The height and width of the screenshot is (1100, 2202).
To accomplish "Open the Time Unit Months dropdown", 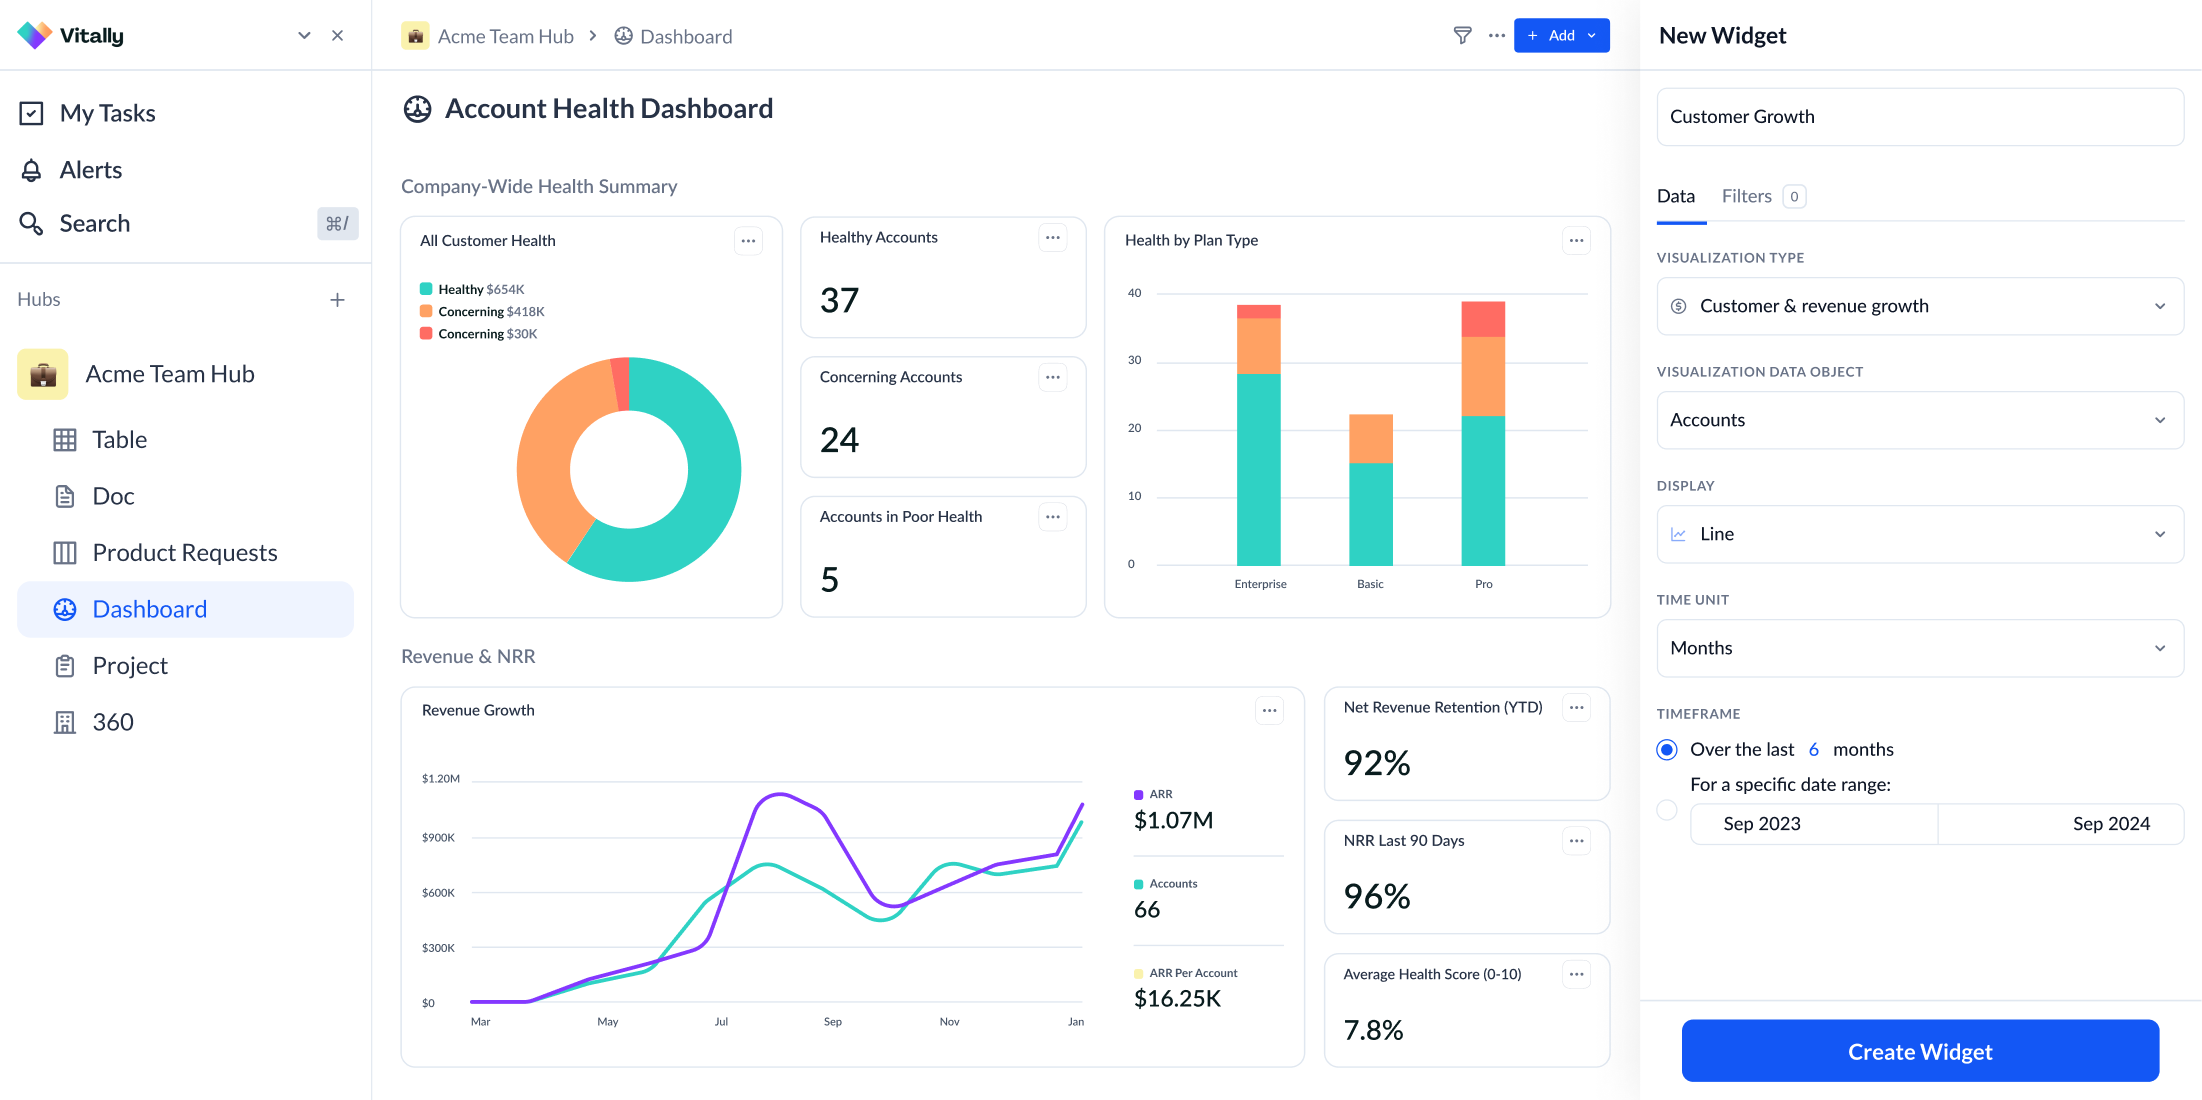I will click(x=1920, y=648).
